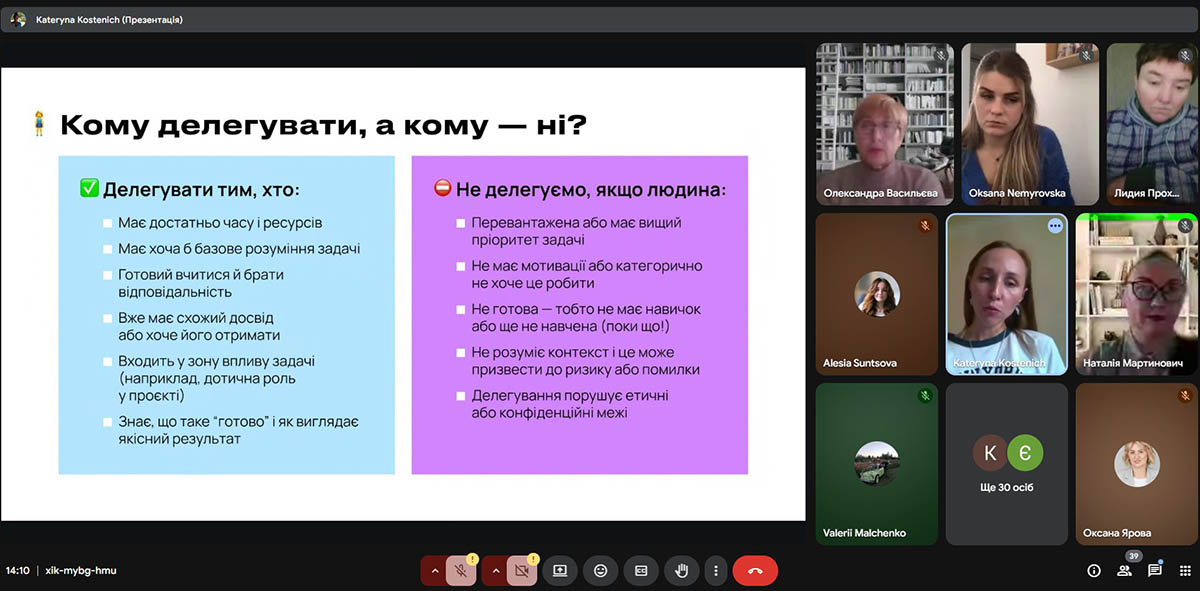Start presenting your screen
This screenshot has height=591, width=1200.
(x=560, y=570)
